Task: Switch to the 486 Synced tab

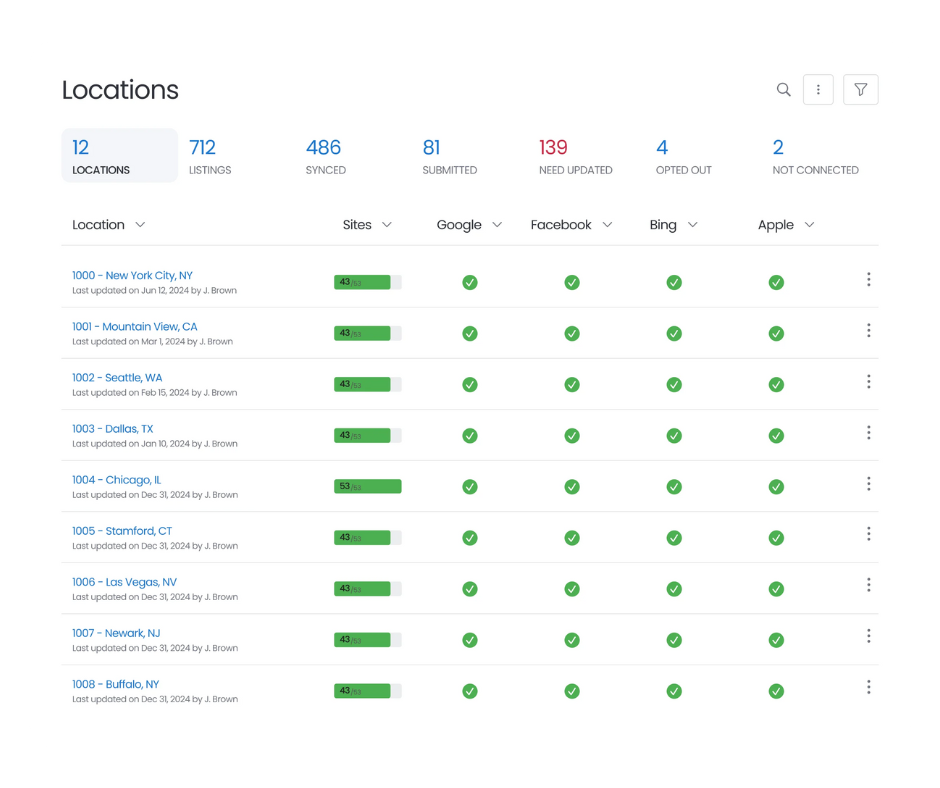Action: [x=325, y=156]
